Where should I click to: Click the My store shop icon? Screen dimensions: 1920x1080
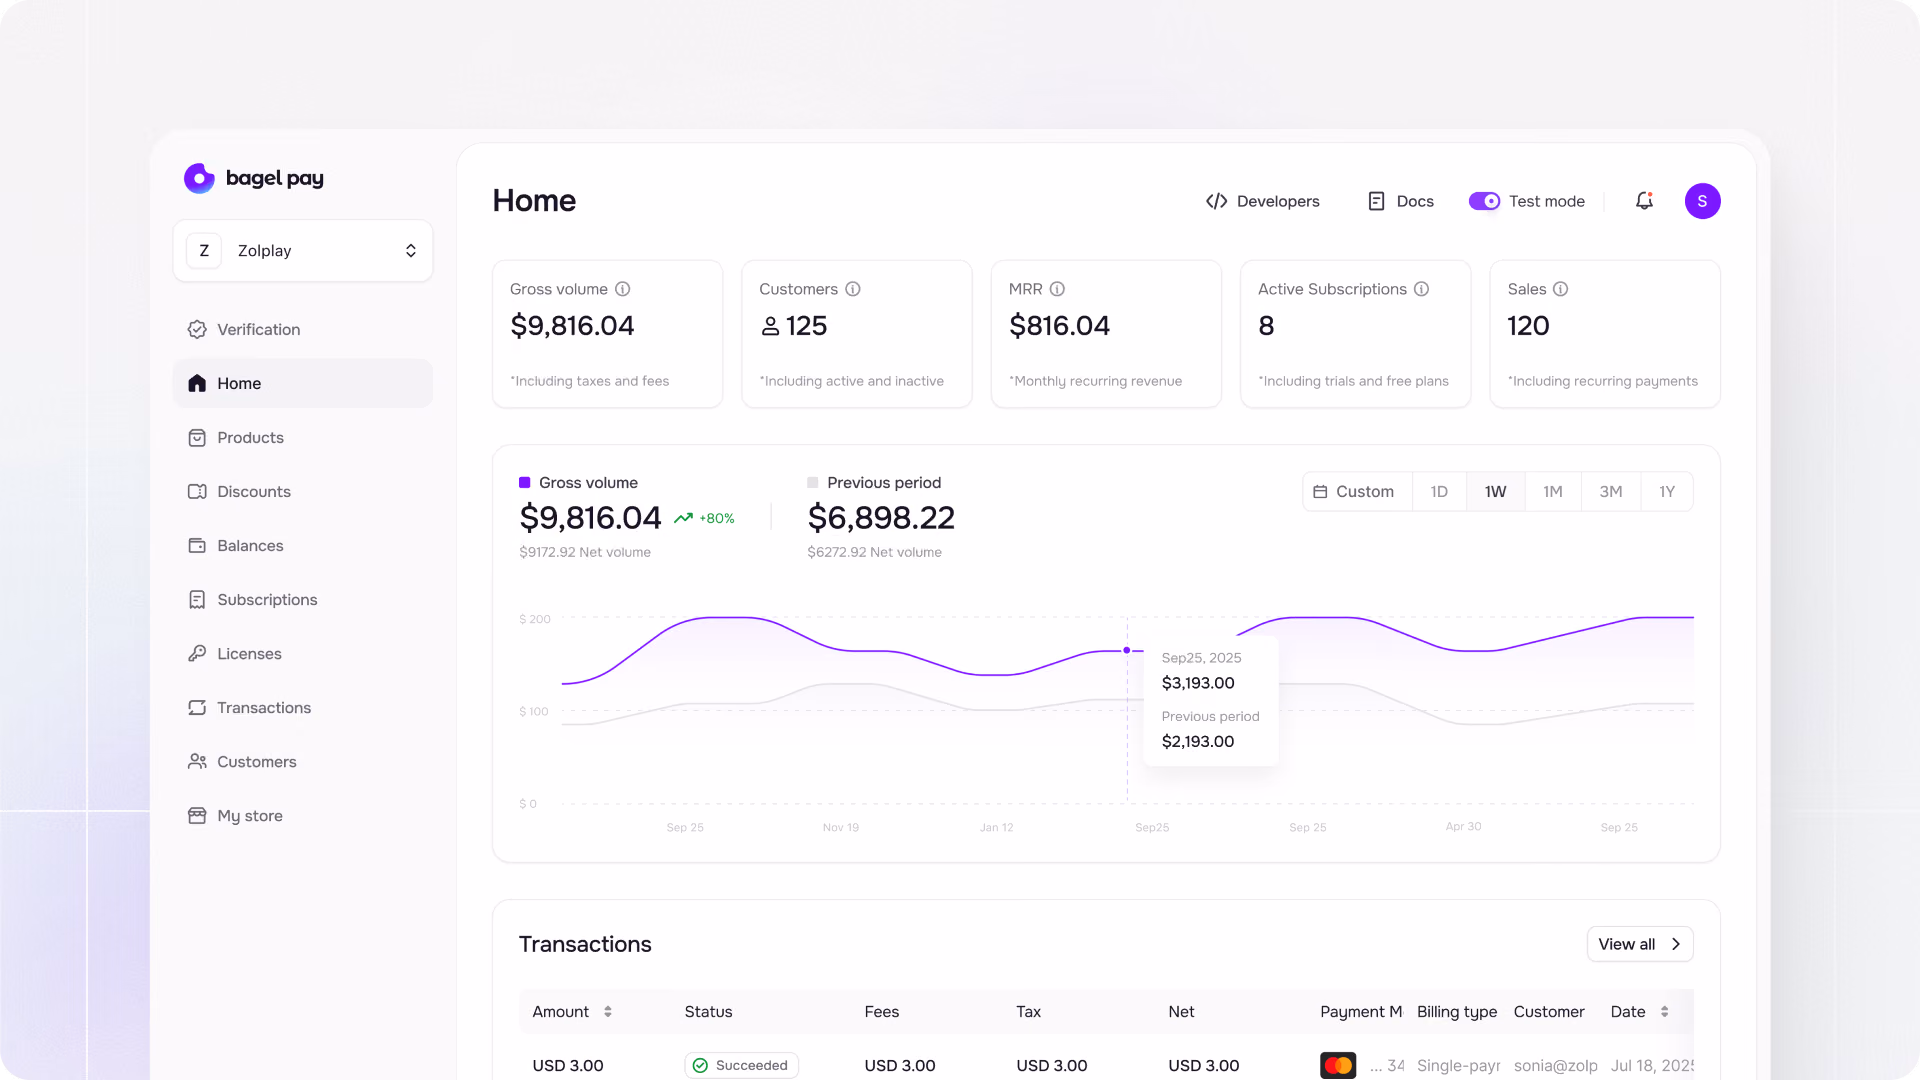pos(197,815)
